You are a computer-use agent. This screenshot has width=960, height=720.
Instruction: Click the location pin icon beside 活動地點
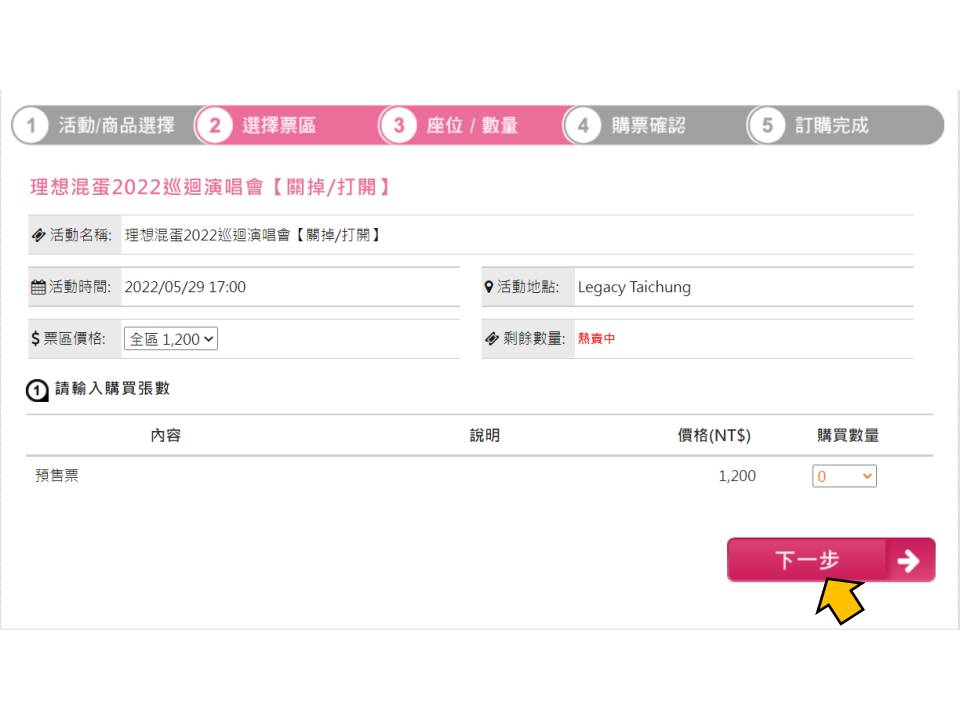pyautogui.click(x=489, y=287)
